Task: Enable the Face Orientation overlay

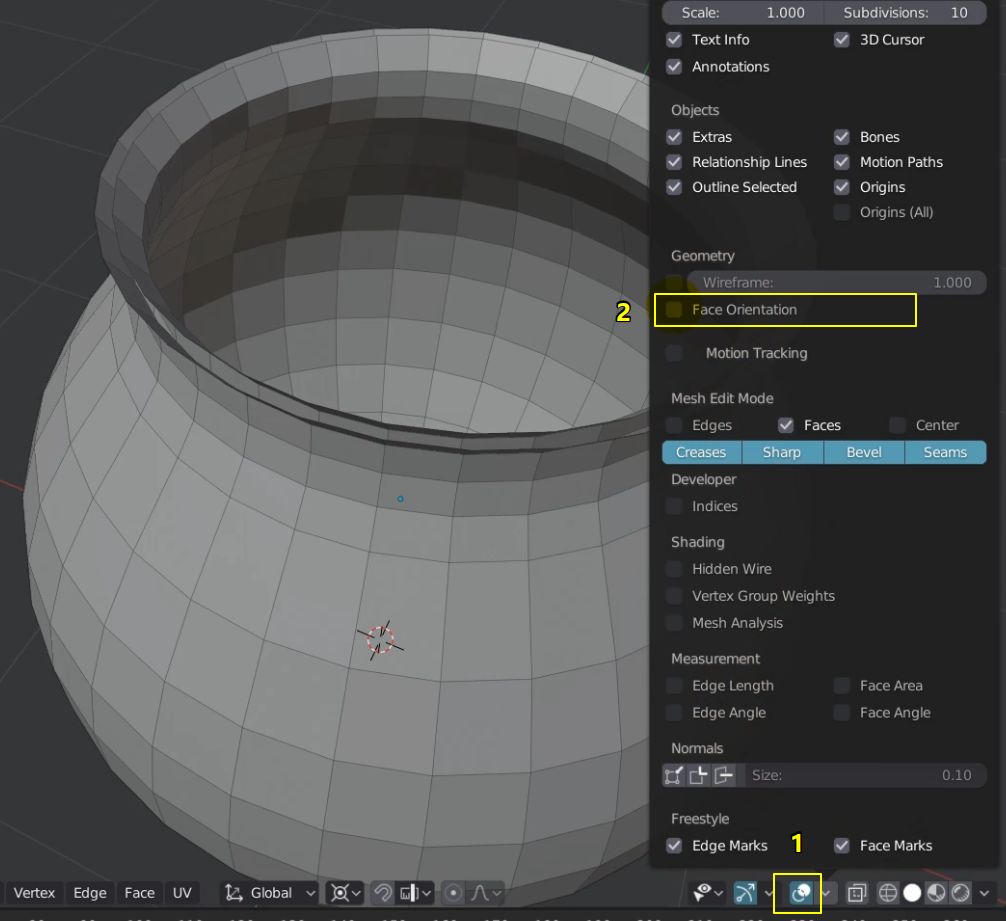Action: 674,310
